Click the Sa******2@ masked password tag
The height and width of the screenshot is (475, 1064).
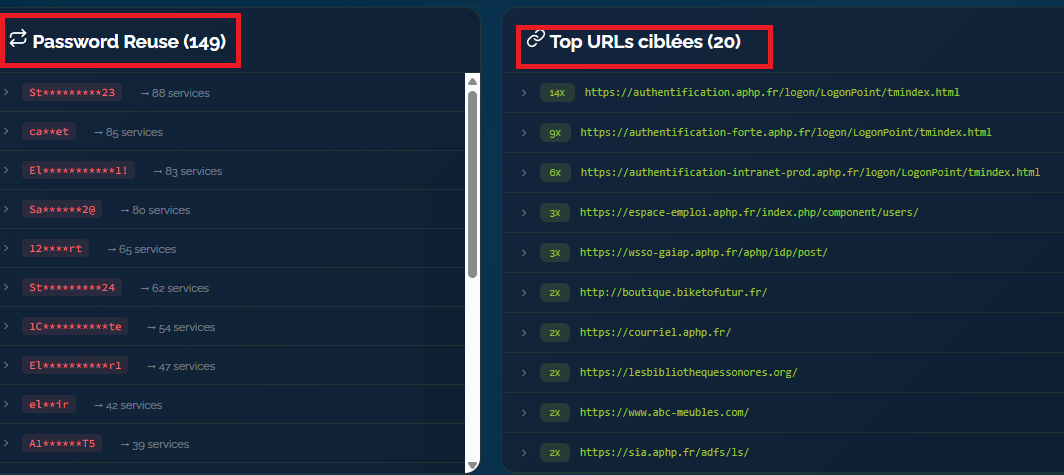tap(62, 210)
